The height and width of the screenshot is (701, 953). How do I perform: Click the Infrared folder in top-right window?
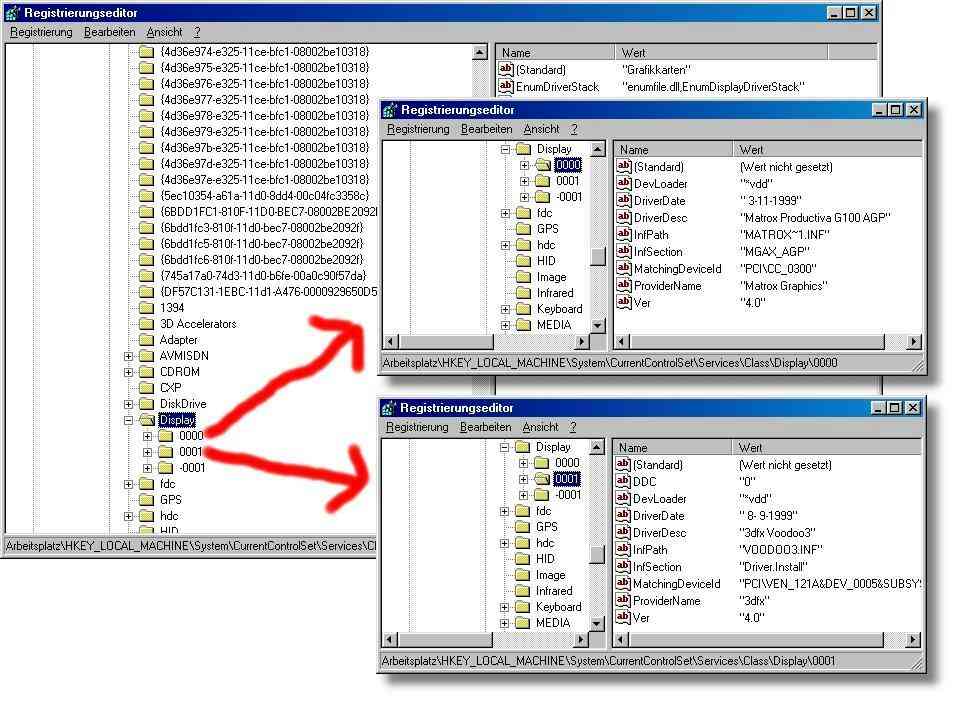coord(554,293)
